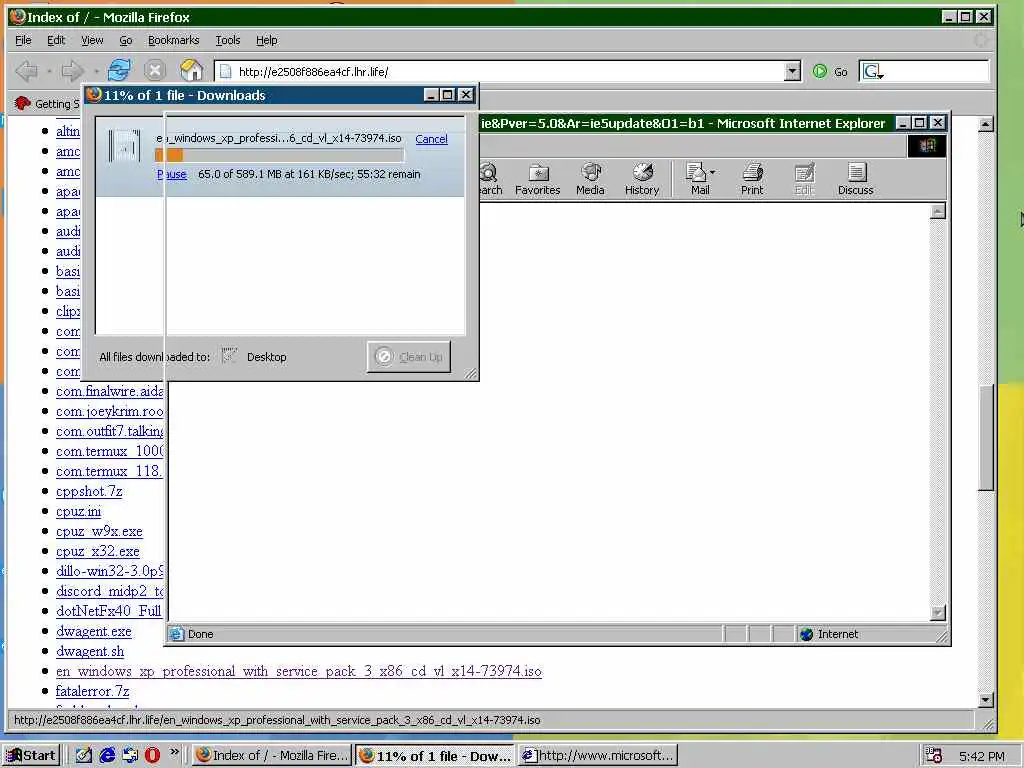
Task: Click the Print button in Internet Explorer
Action: coord(752,179)
